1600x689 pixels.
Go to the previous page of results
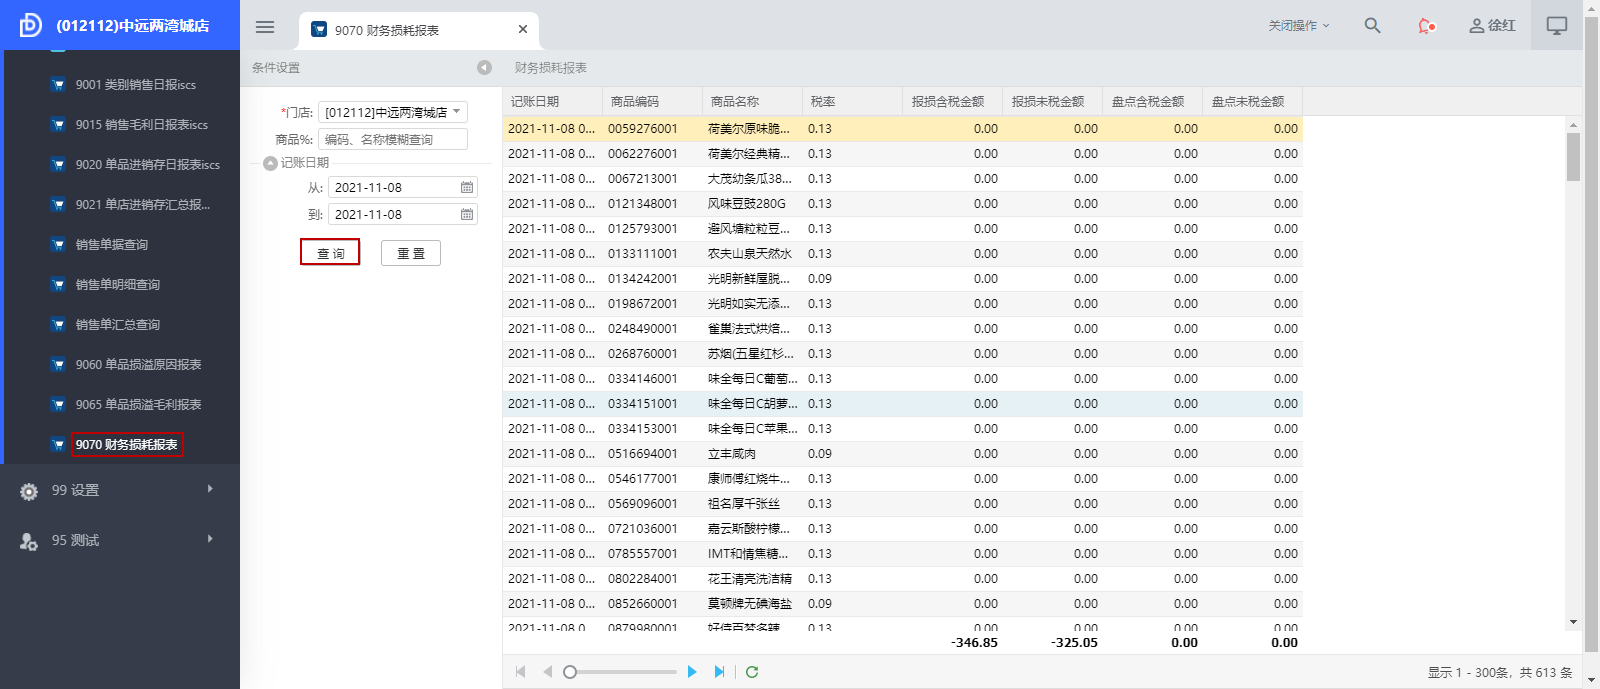547,672
